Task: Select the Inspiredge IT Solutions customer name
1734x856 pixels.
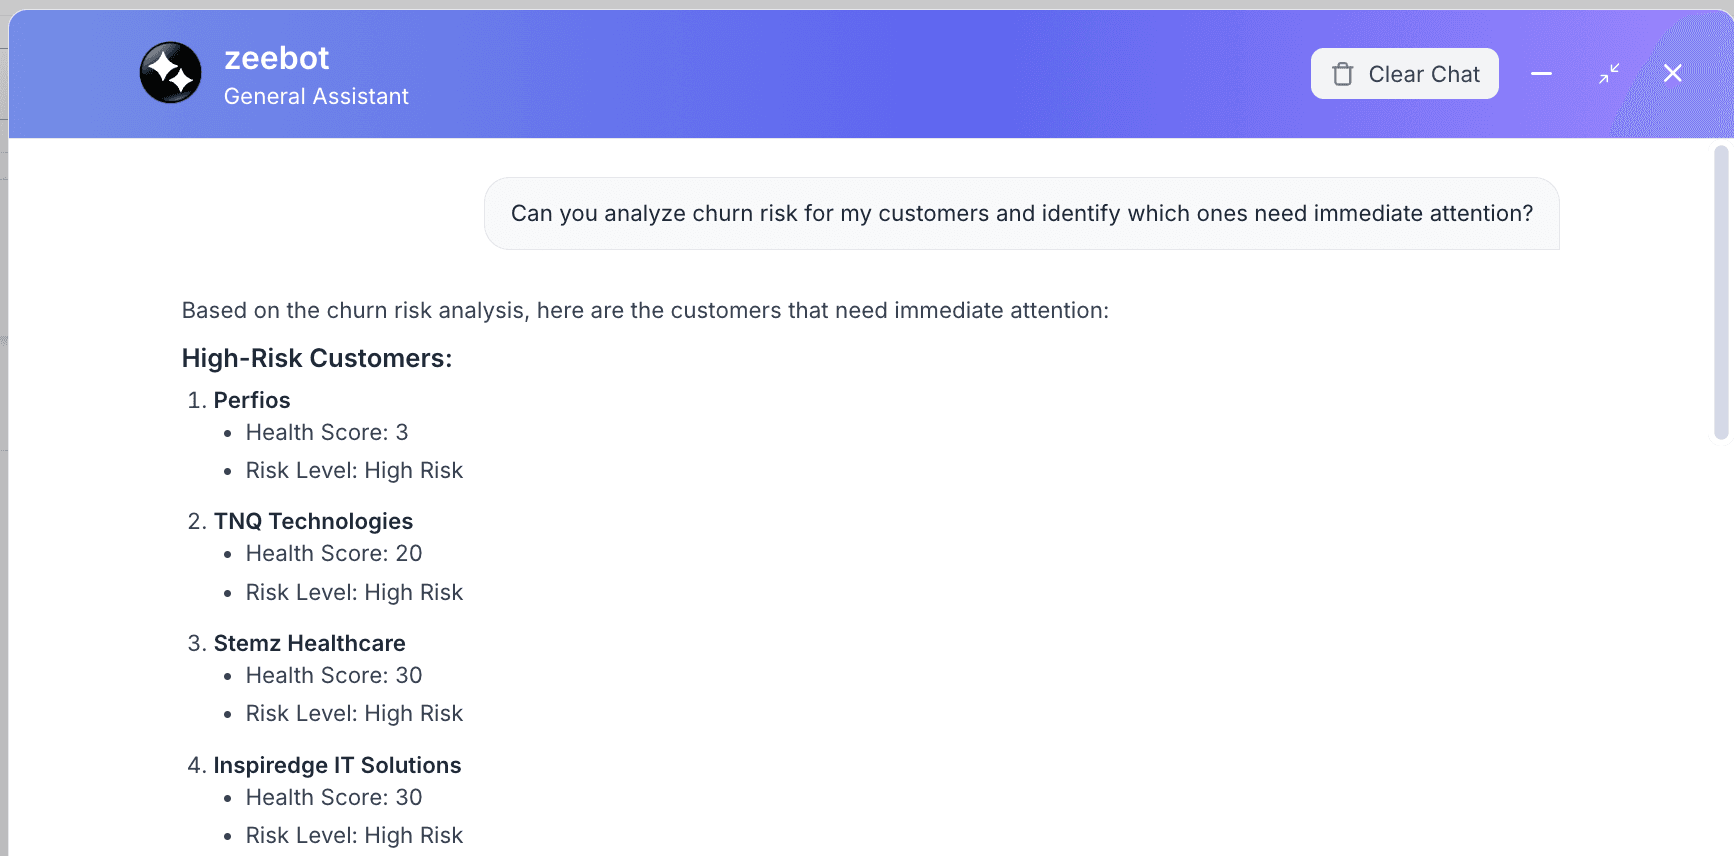Action: tap(337, 765)
